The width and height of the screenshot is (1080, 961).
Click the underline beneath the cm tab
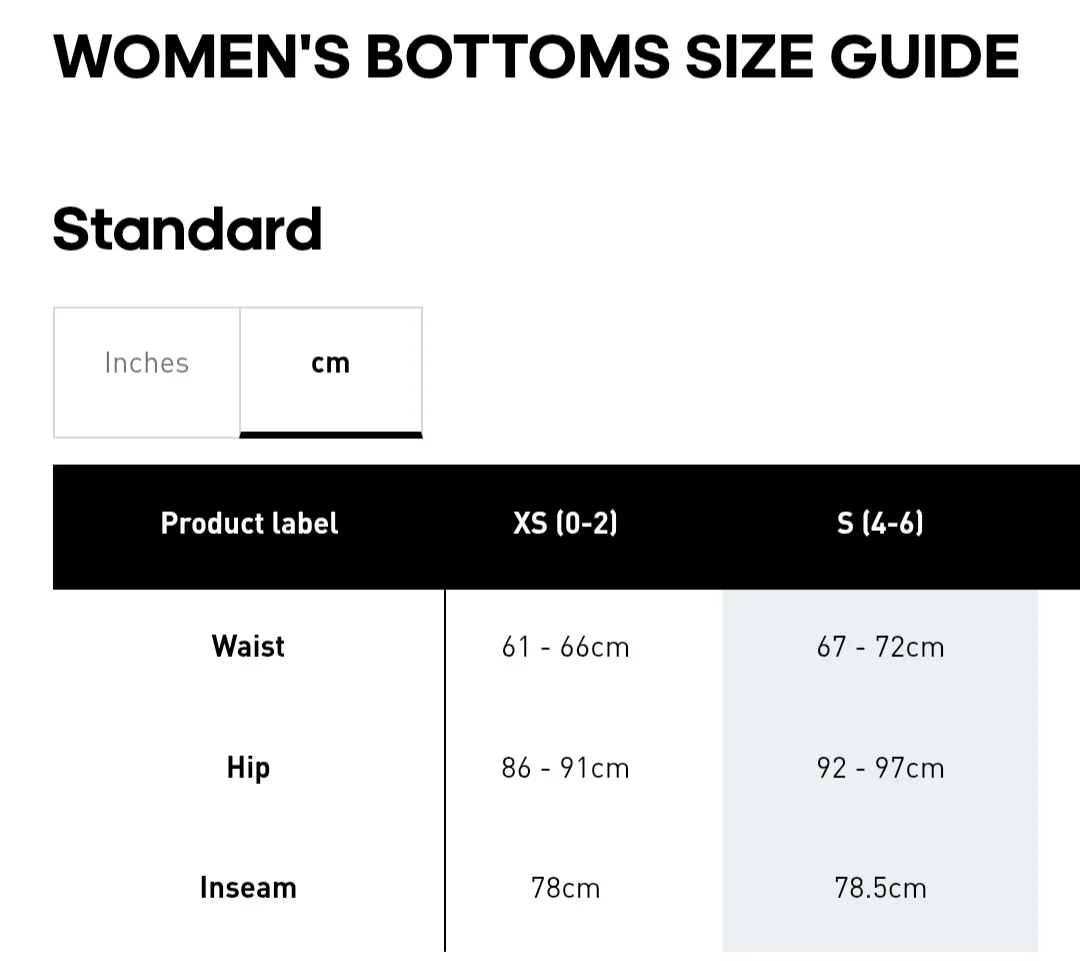point(330,435)
